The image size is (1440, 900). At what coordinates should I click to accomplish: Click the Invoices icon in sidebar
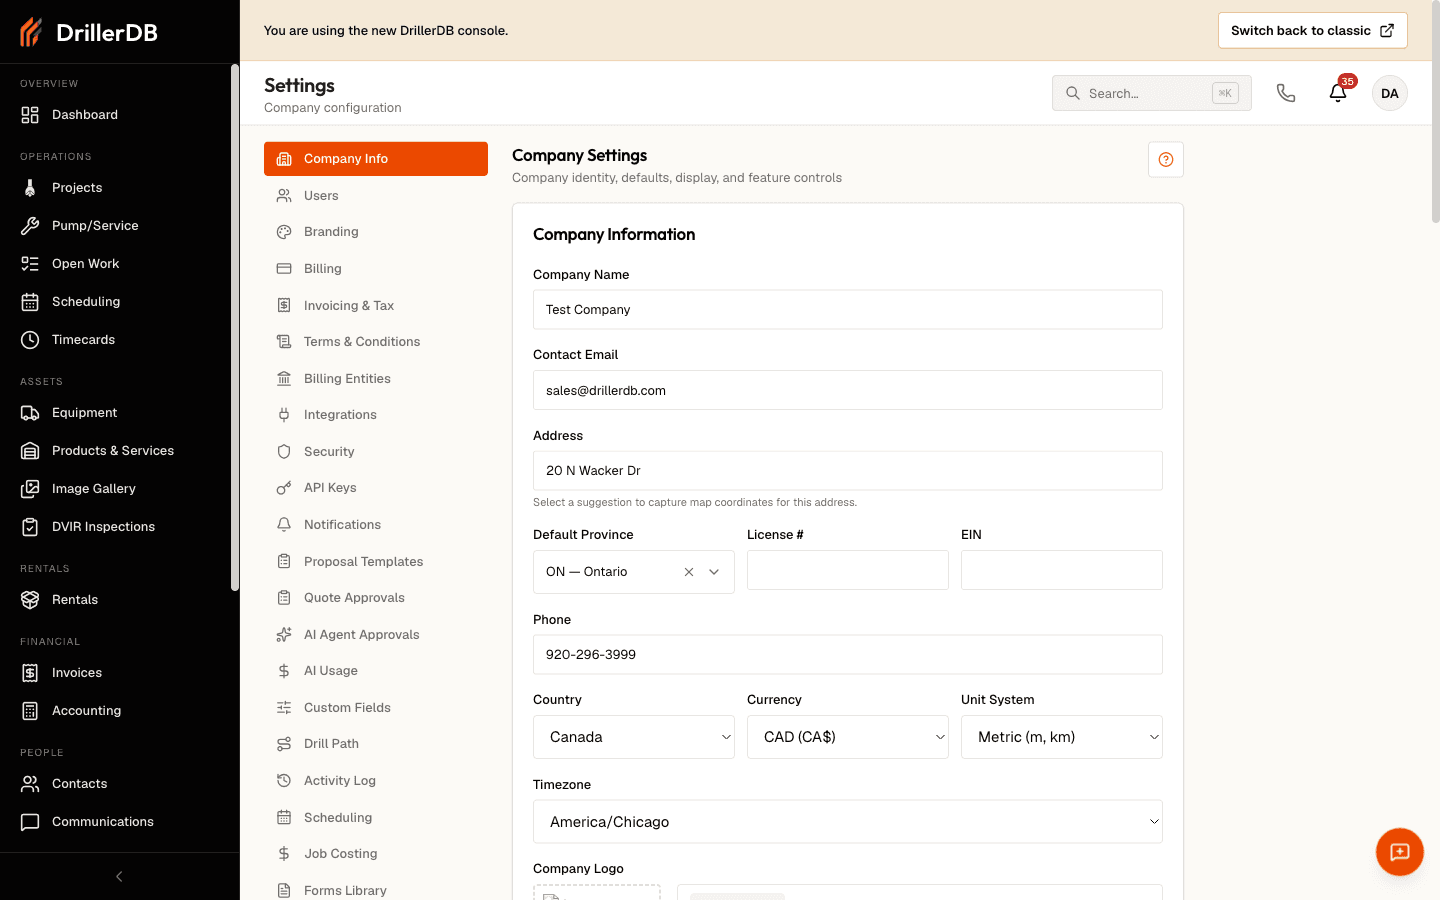(30, 673)
